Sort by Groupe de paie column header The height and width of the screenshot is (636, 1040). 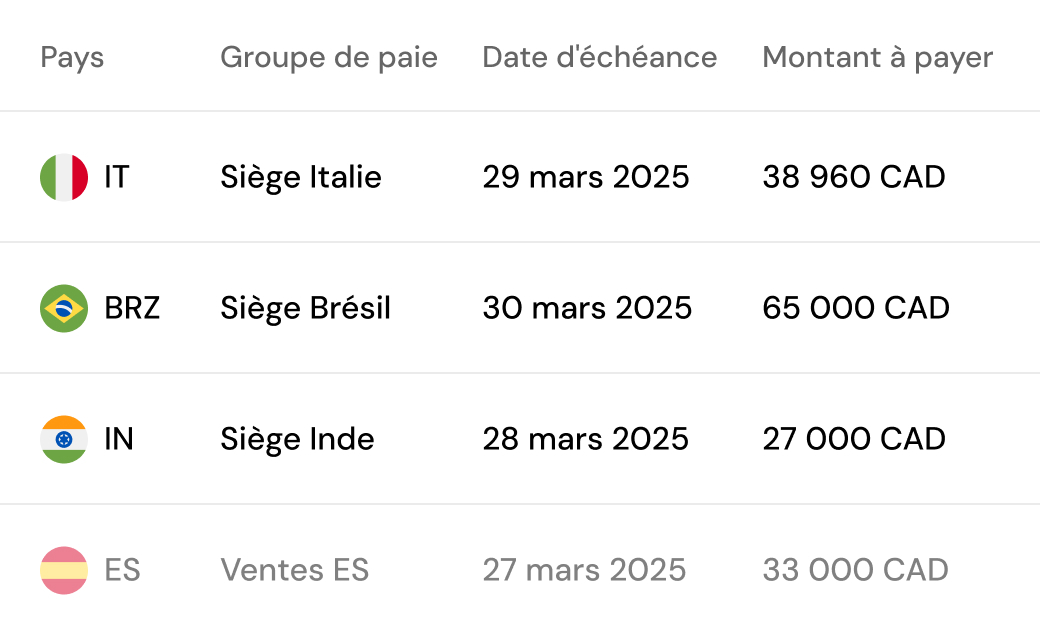(x=329, y=58)
